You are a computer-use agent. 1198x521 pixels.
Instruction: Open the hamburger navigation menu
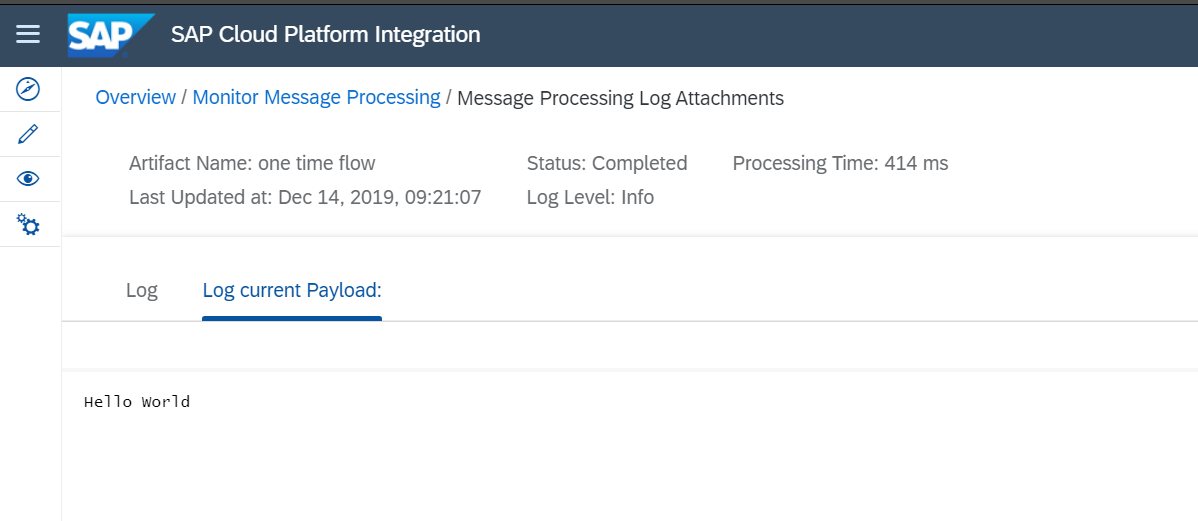[28, 34]
